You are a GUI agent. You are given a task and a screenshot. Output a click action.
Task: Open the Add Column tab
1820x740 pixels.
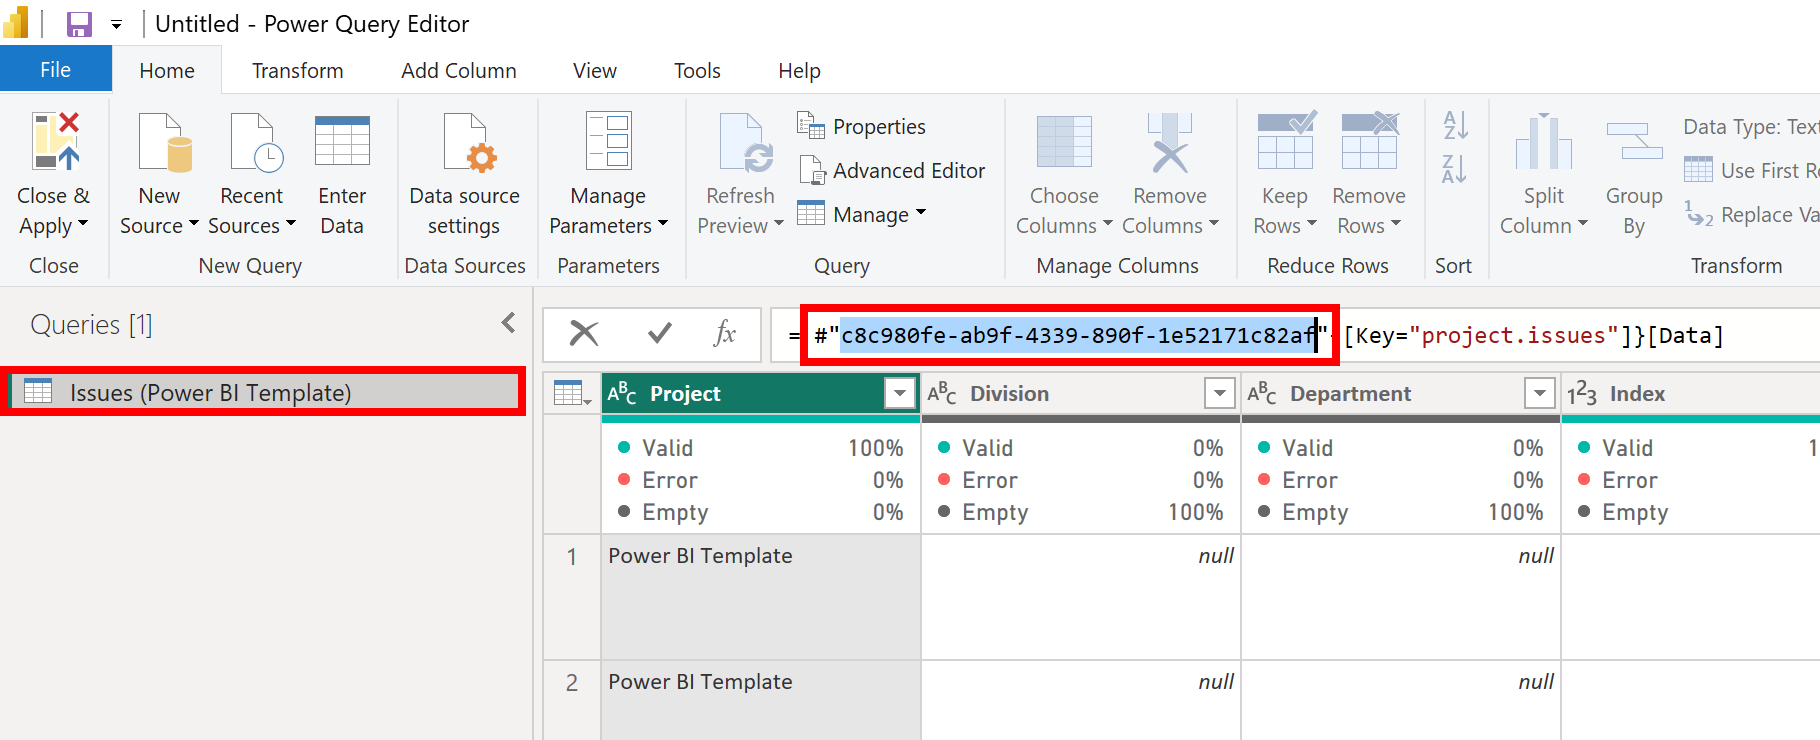click(x=459, y=71)
